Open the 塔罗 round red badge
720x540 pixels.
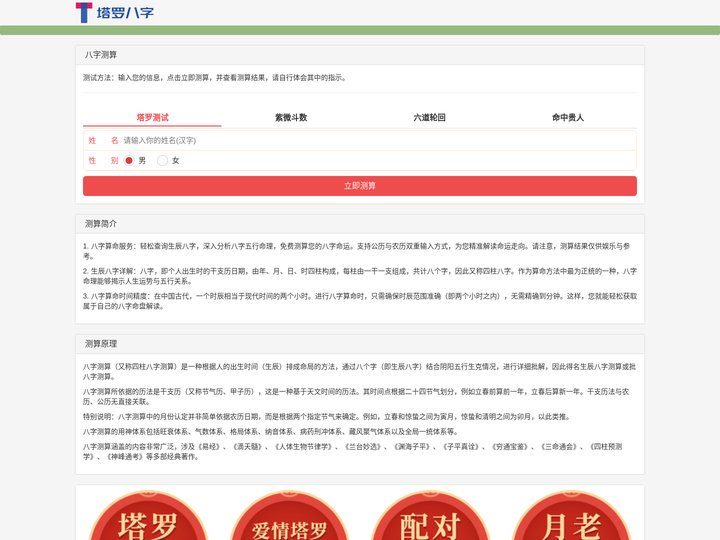point(148,516)
